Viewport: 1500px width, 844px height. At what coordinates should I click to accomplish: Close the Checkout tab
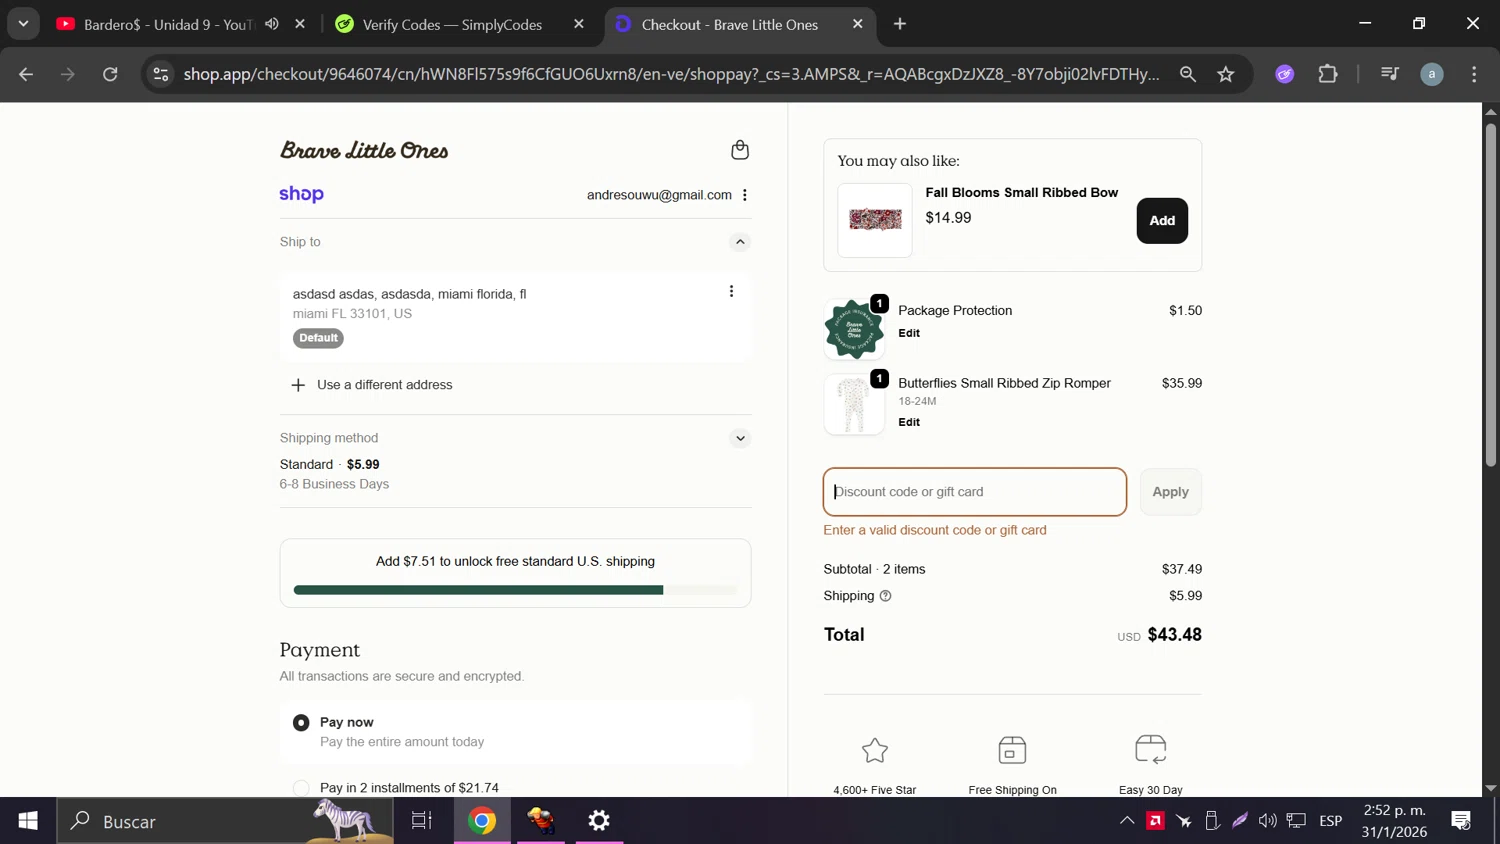(857, 24)
